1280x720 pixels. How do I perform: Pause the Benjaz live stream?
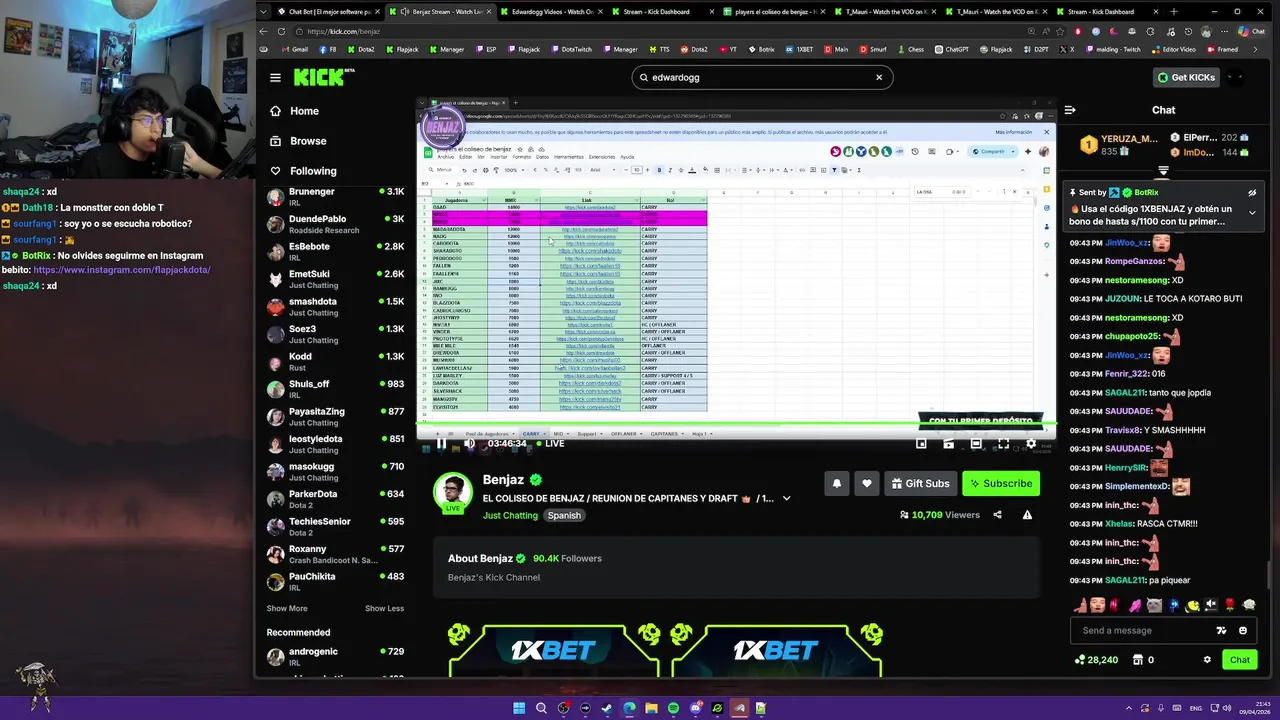[441, 443]
